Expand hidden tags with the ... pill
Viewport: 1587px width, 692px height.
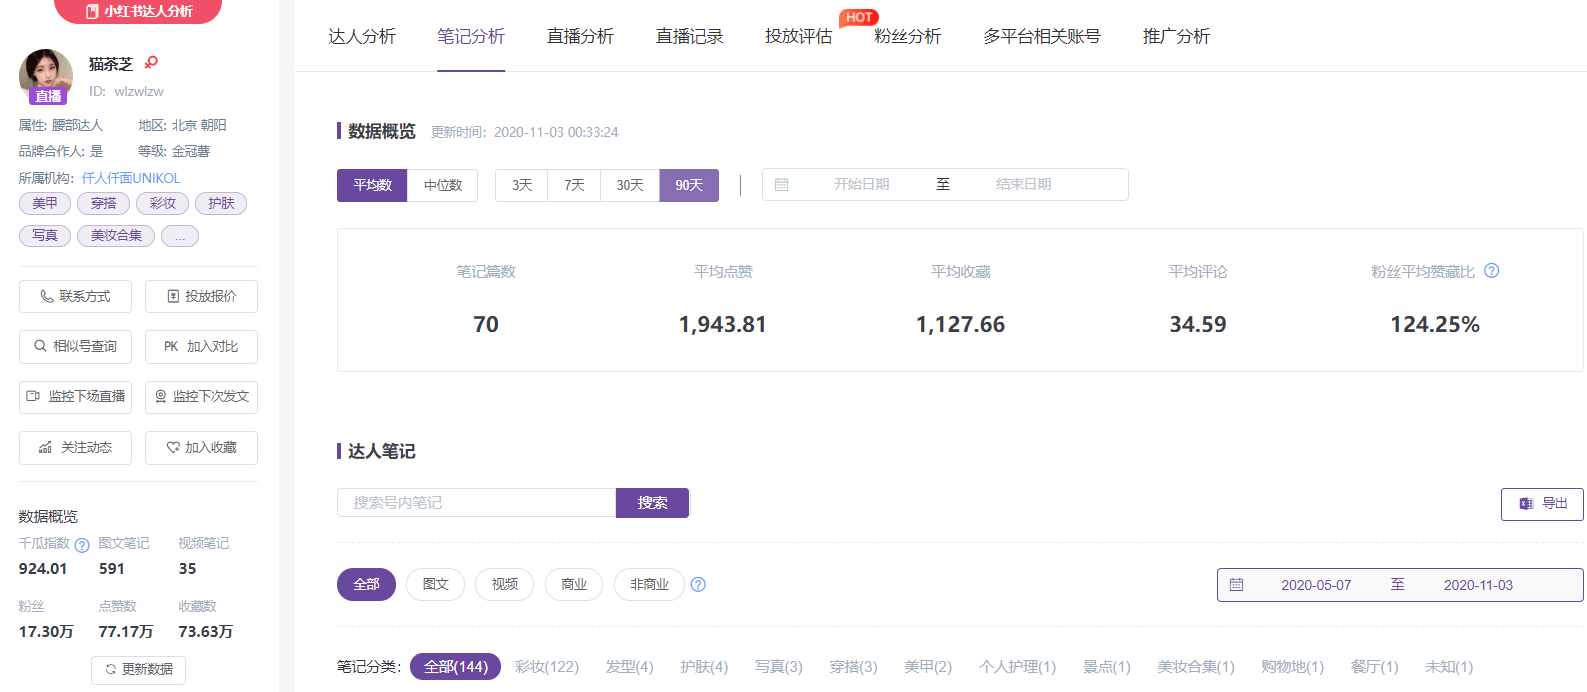coord(180,236)
